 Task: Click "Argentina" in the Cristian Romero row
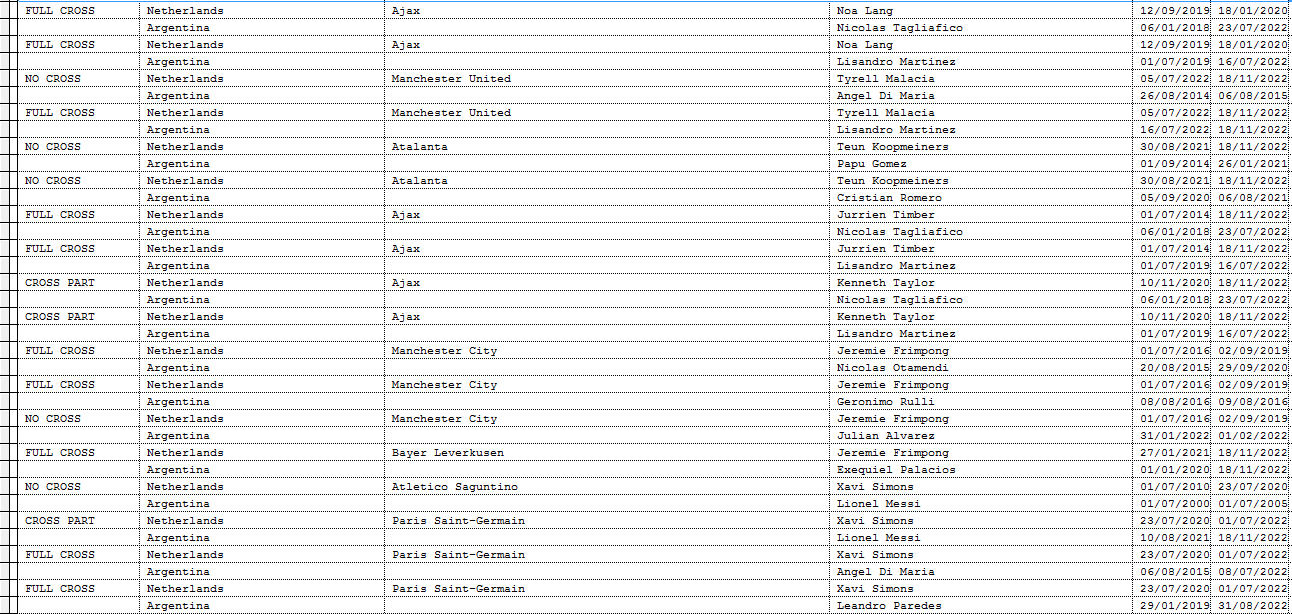(x=178, y=198)
